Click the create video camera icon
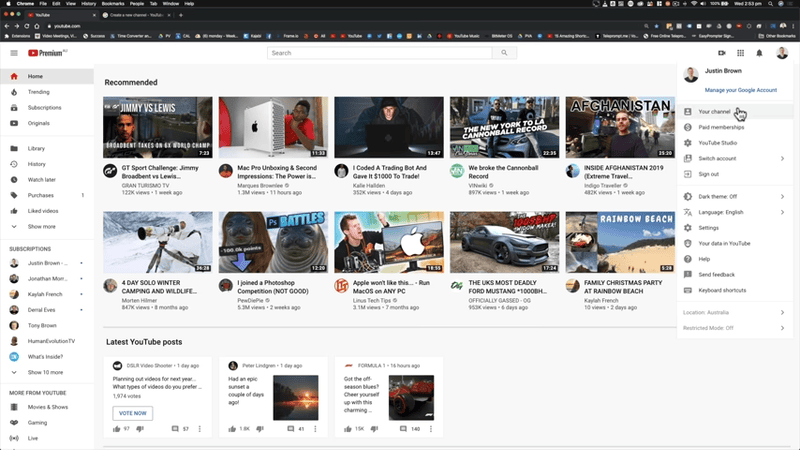 721,53
